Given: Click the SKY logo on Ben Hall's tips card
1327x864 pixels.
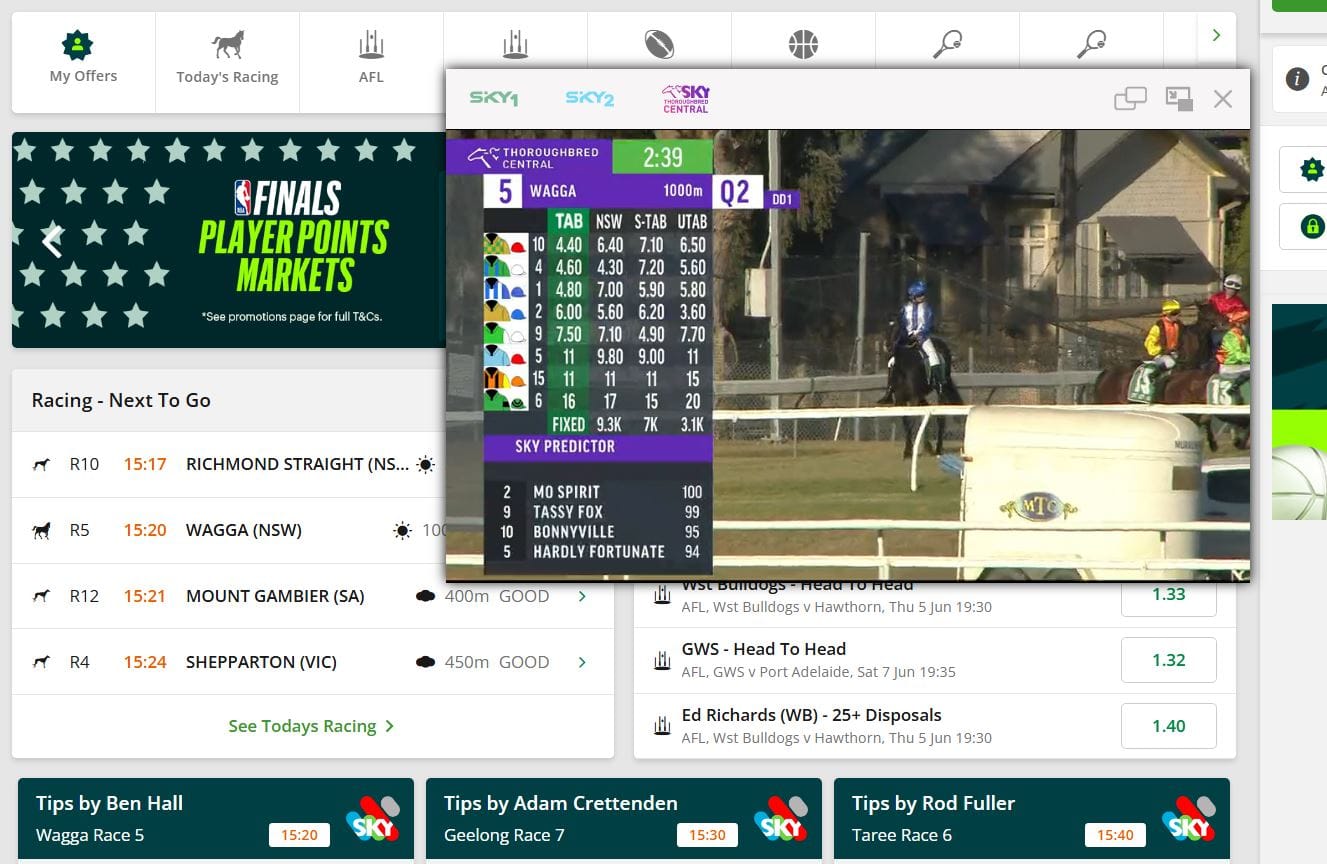Looking at the screenshot, I should tap(370, 817).
